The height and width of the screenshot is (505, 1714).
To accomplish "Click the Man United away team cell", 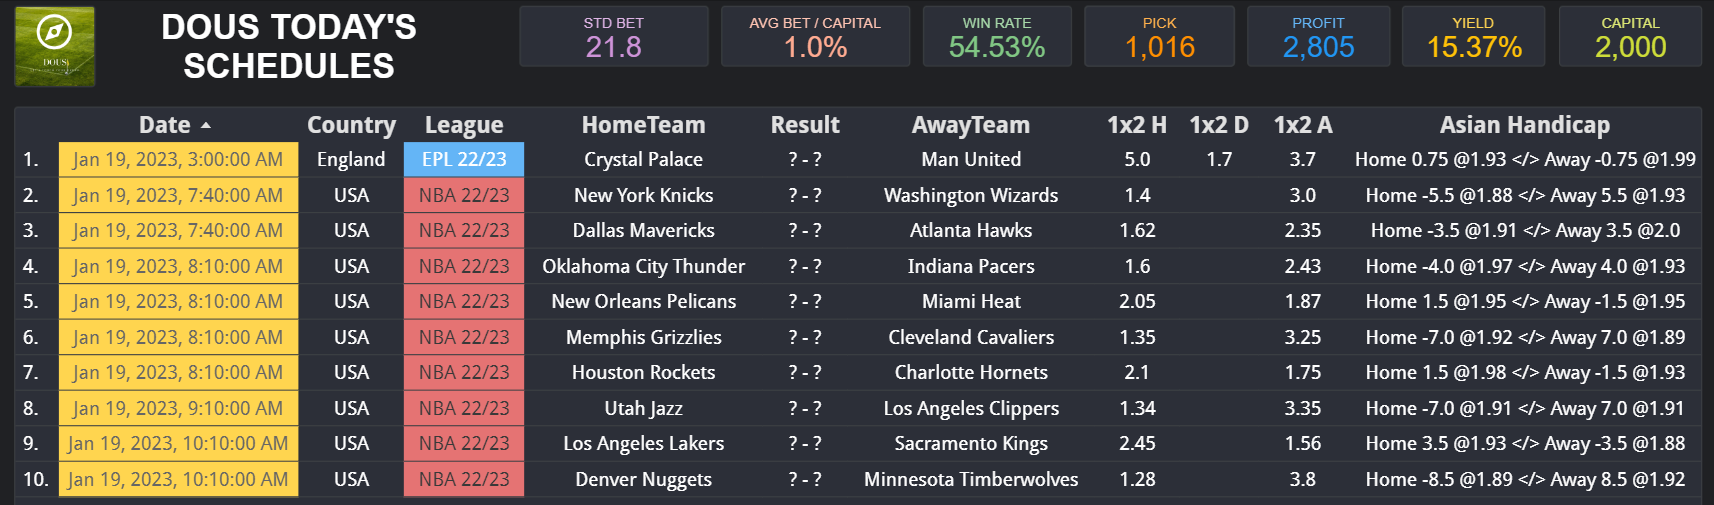I will click(x=970, y=160).
